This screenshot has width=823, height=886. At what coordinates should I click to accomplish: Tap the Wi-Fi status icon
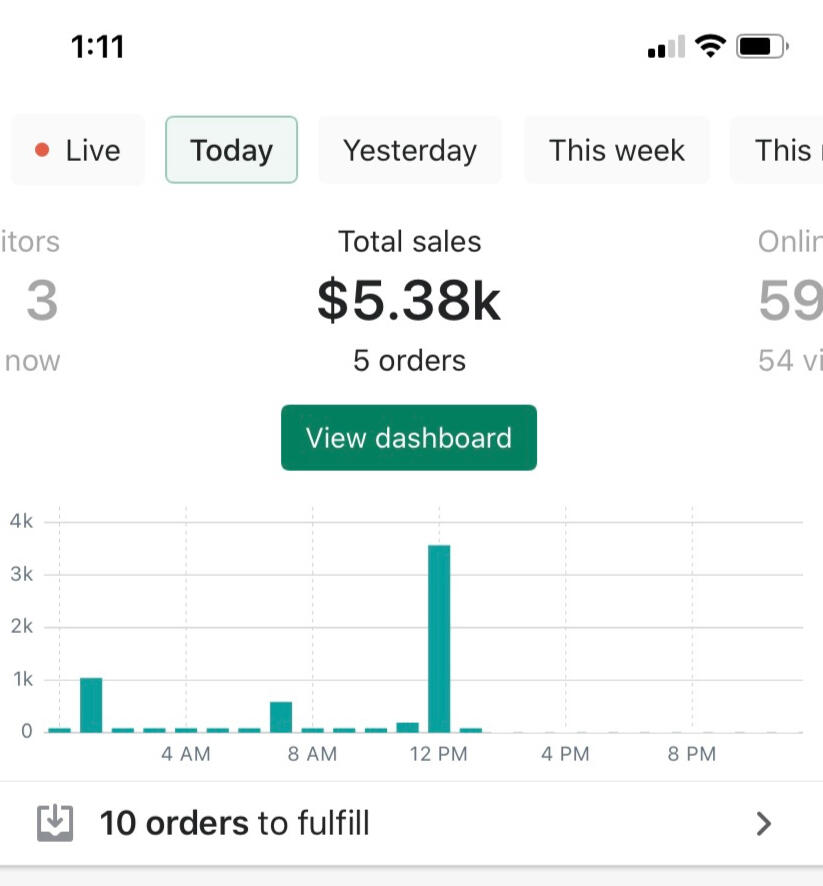tap(710, 46)
